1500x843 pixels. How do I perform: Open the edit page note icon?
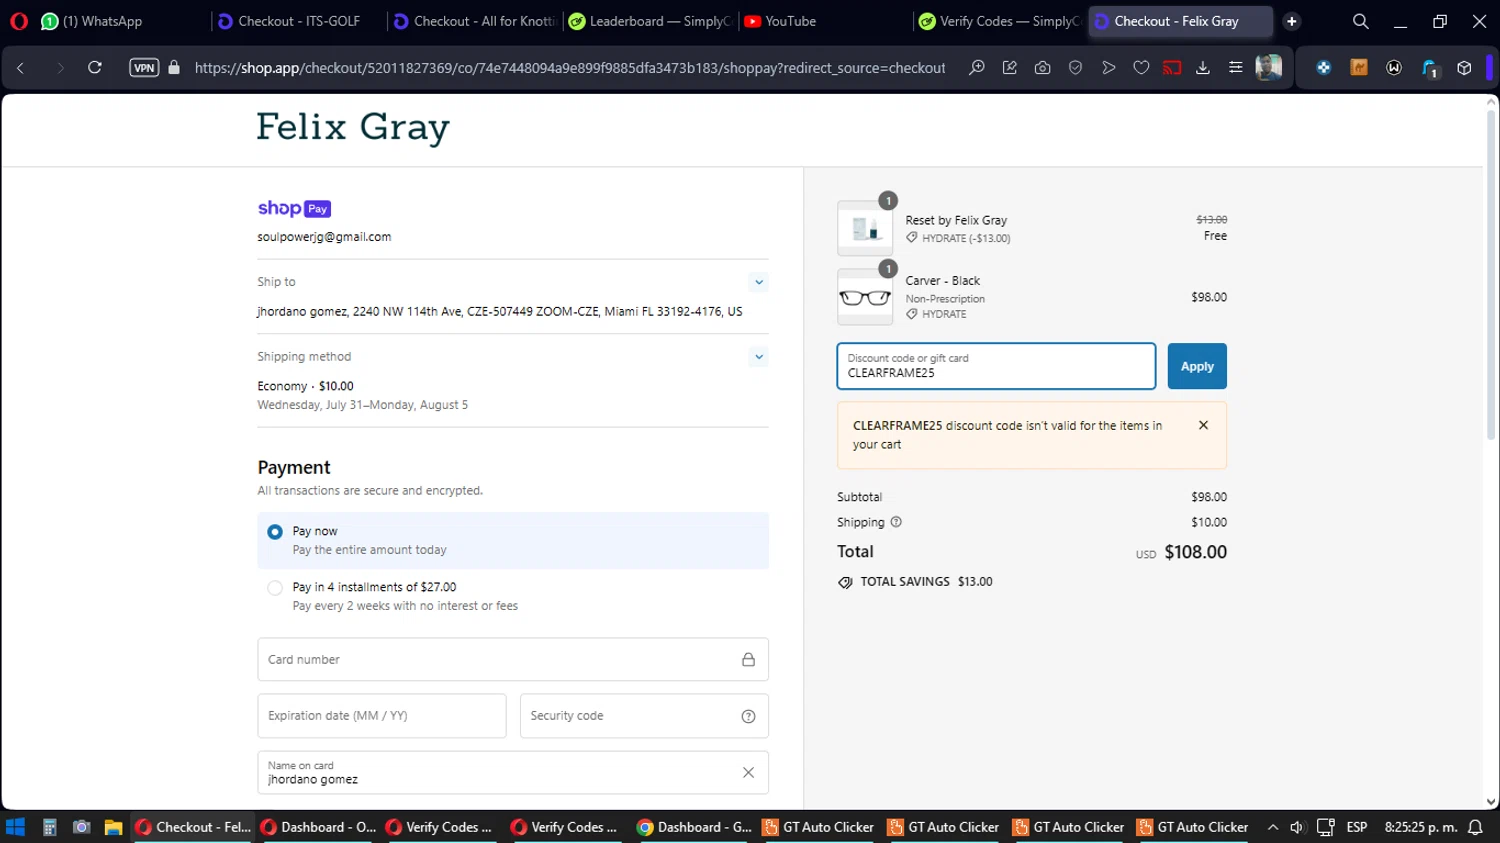[1010, 68]
